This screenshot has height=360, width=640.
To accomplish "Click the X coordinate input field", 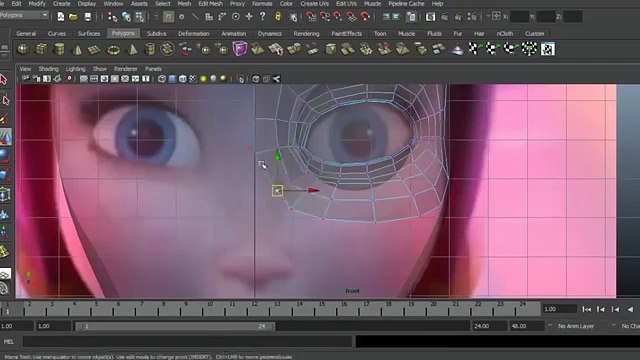I will 519,17.
